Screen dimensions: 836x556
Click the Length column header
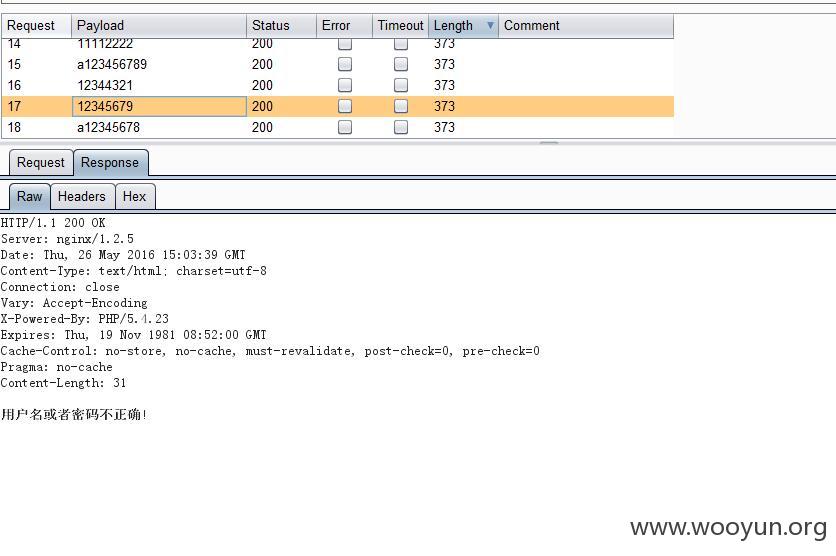click(463, 26)
